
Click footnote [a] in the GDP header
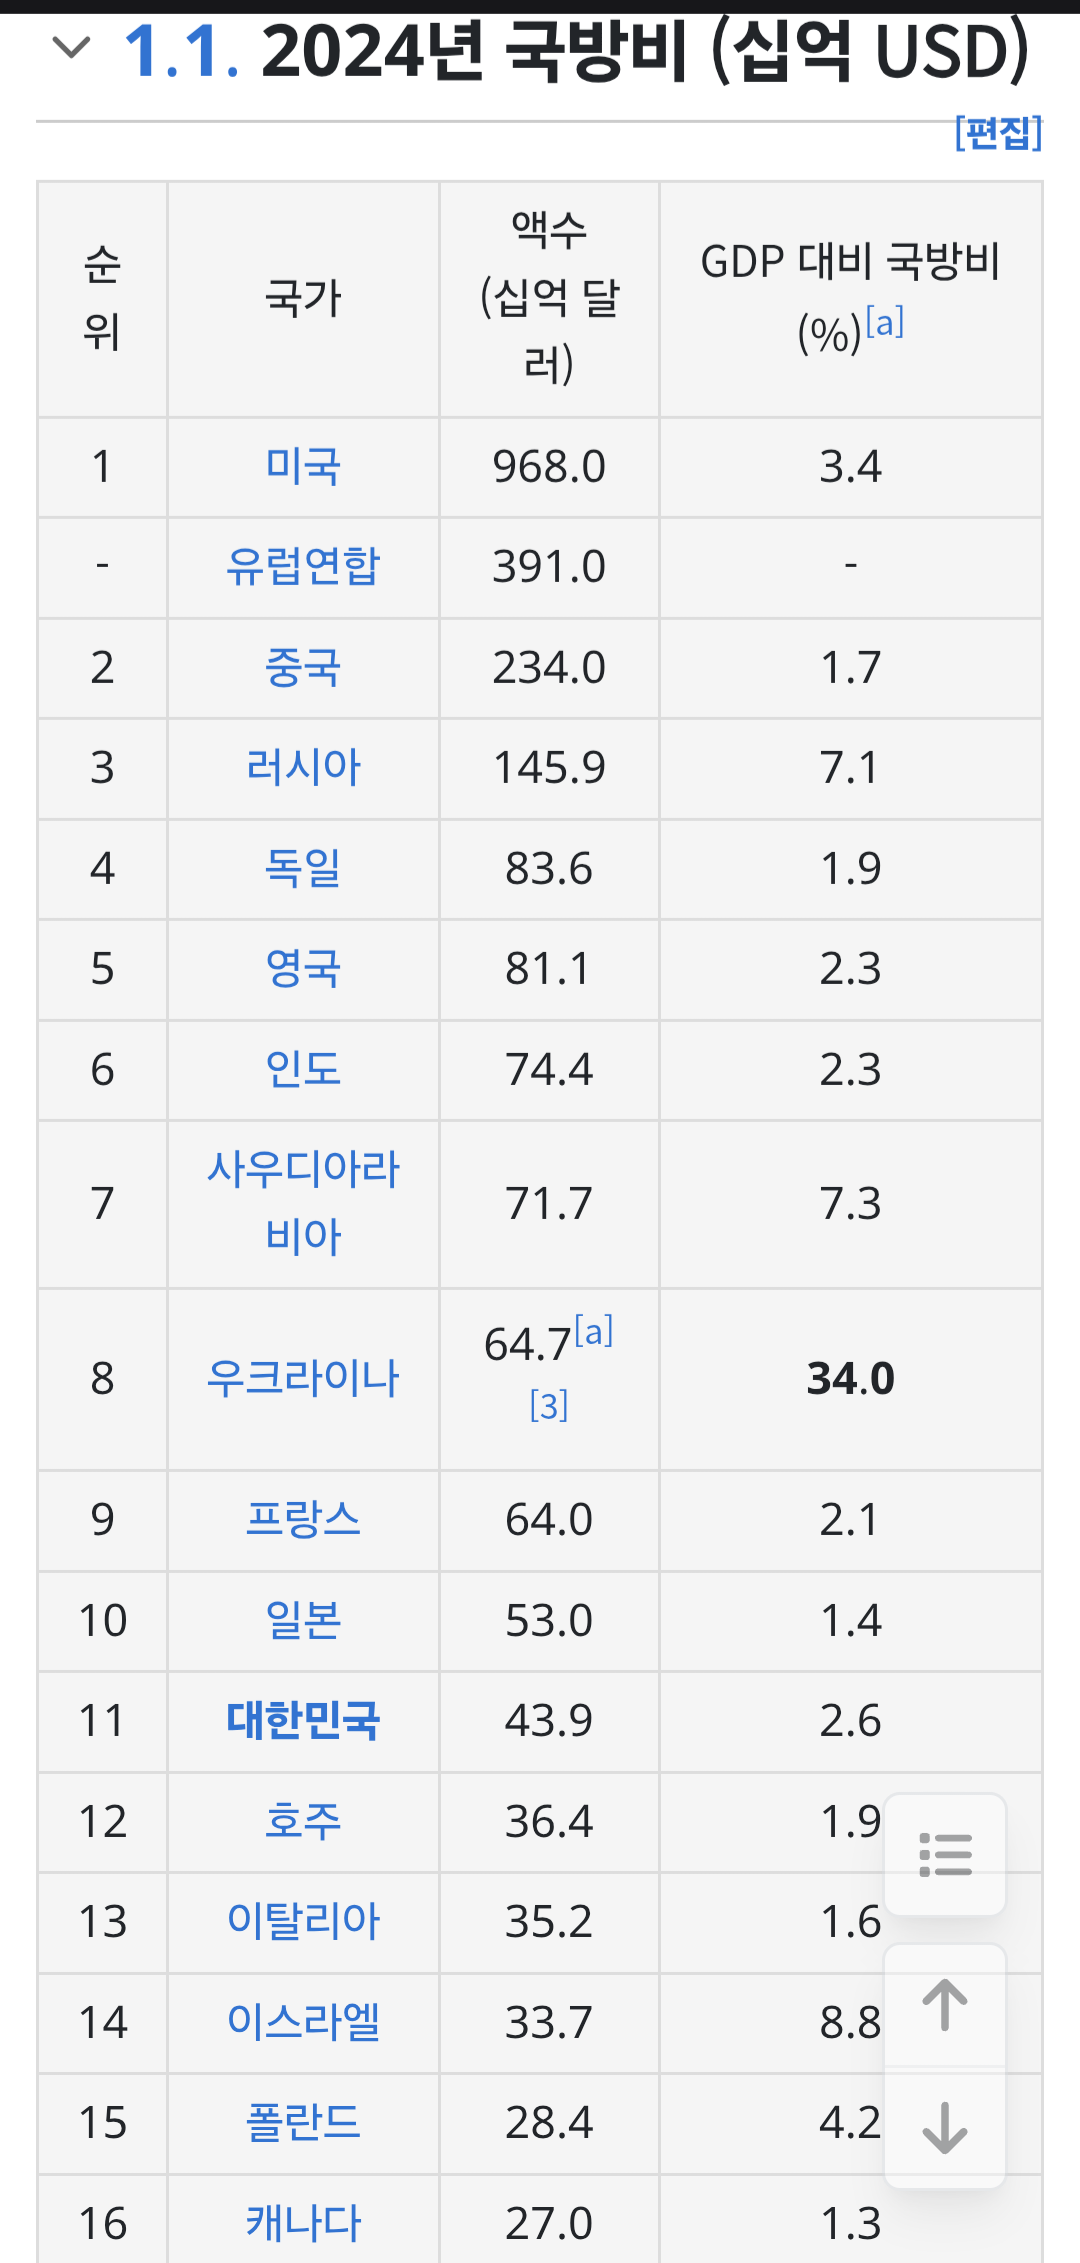click(885, 323)
